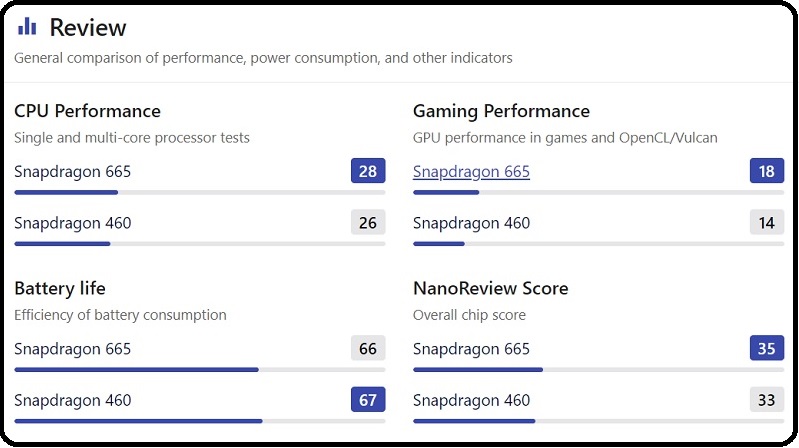Click Snapdragon 460 under NanoReview Score
This screenshot has height=448, width=799.
tap(471, 401)
